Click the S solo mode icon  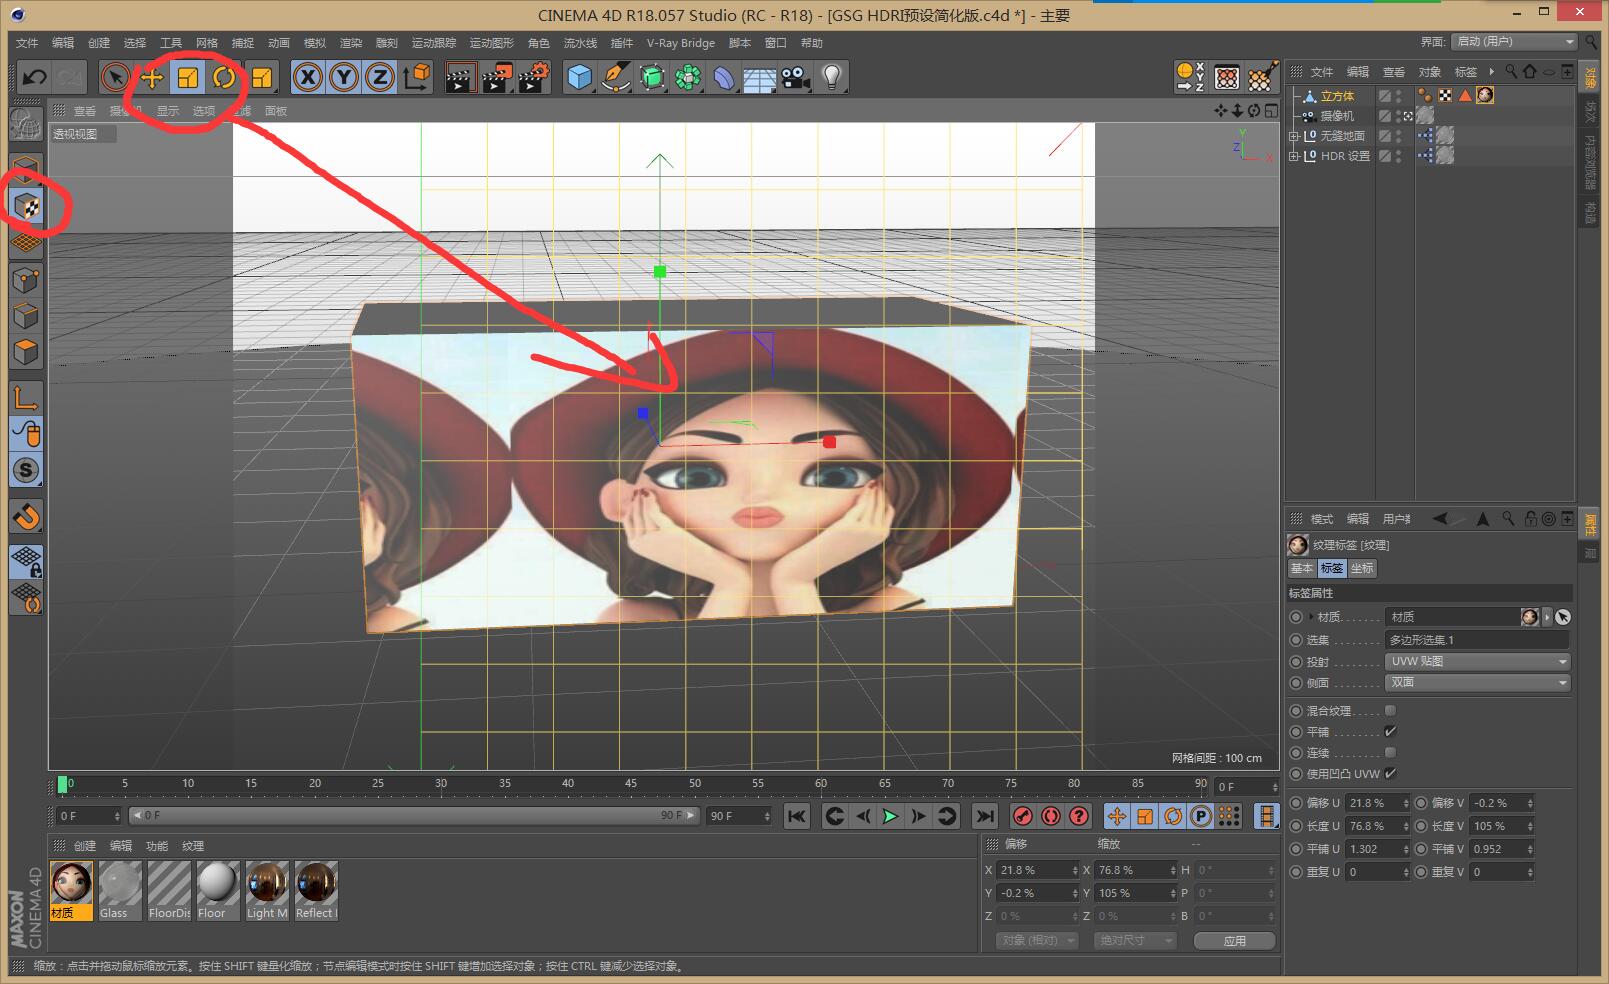(x=26, y=470)
